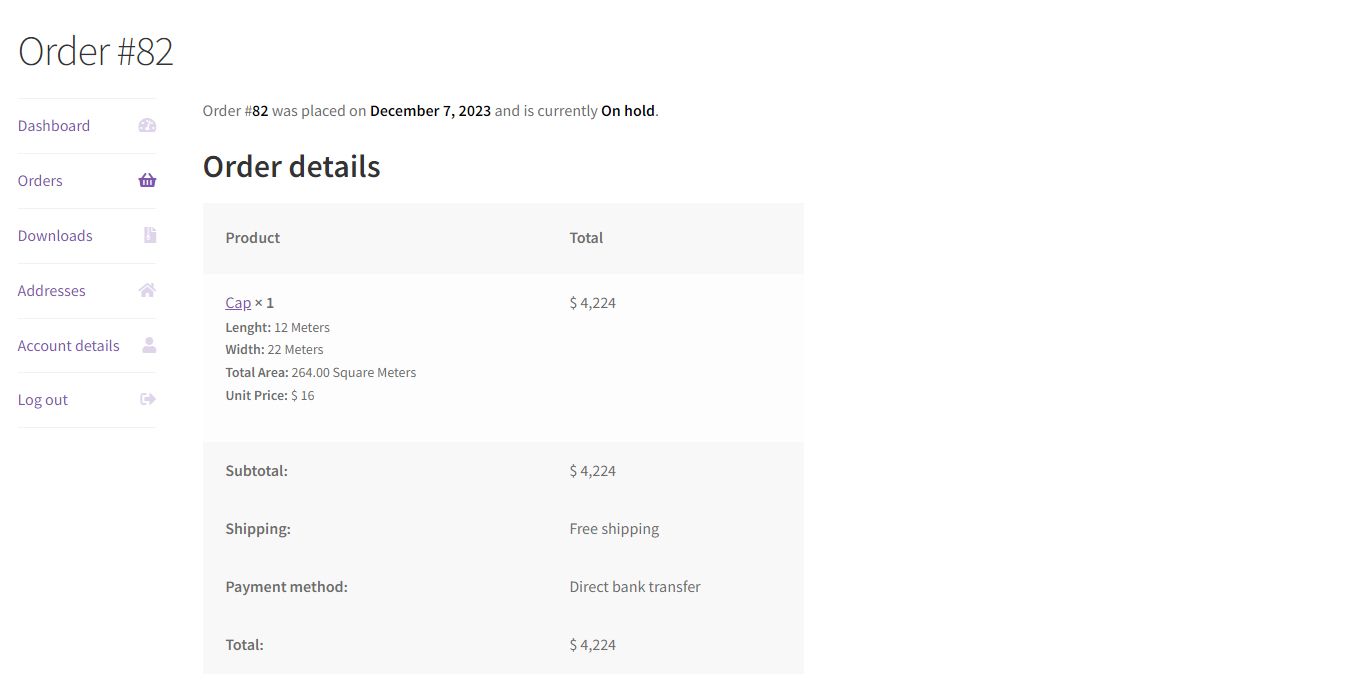Click the Downloads file icon
This screenshot has width=1364, height=682.
pyautogui.click(x=149, y=235)
